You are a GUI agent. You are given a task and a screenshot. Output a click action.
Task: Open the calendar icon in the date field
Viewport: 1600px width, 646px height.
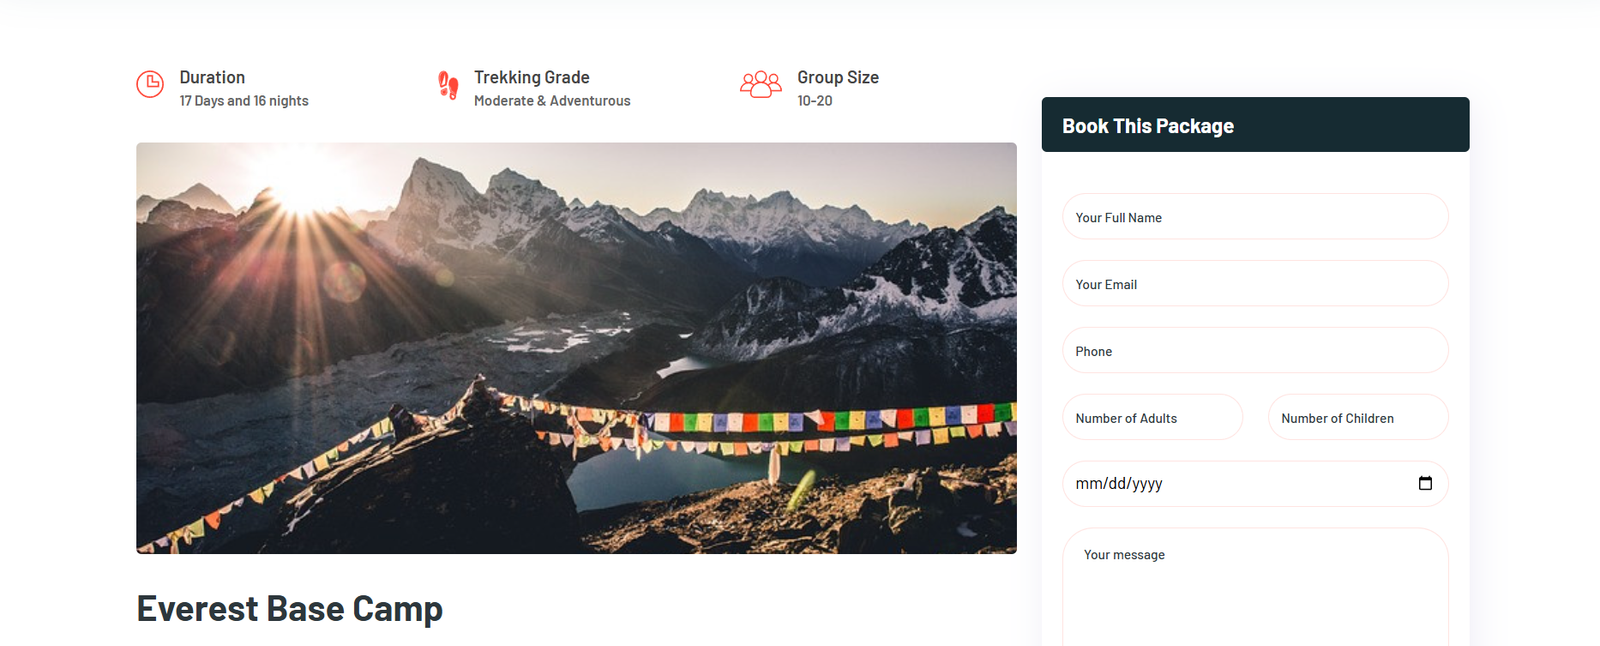[x=1424, y=483]
